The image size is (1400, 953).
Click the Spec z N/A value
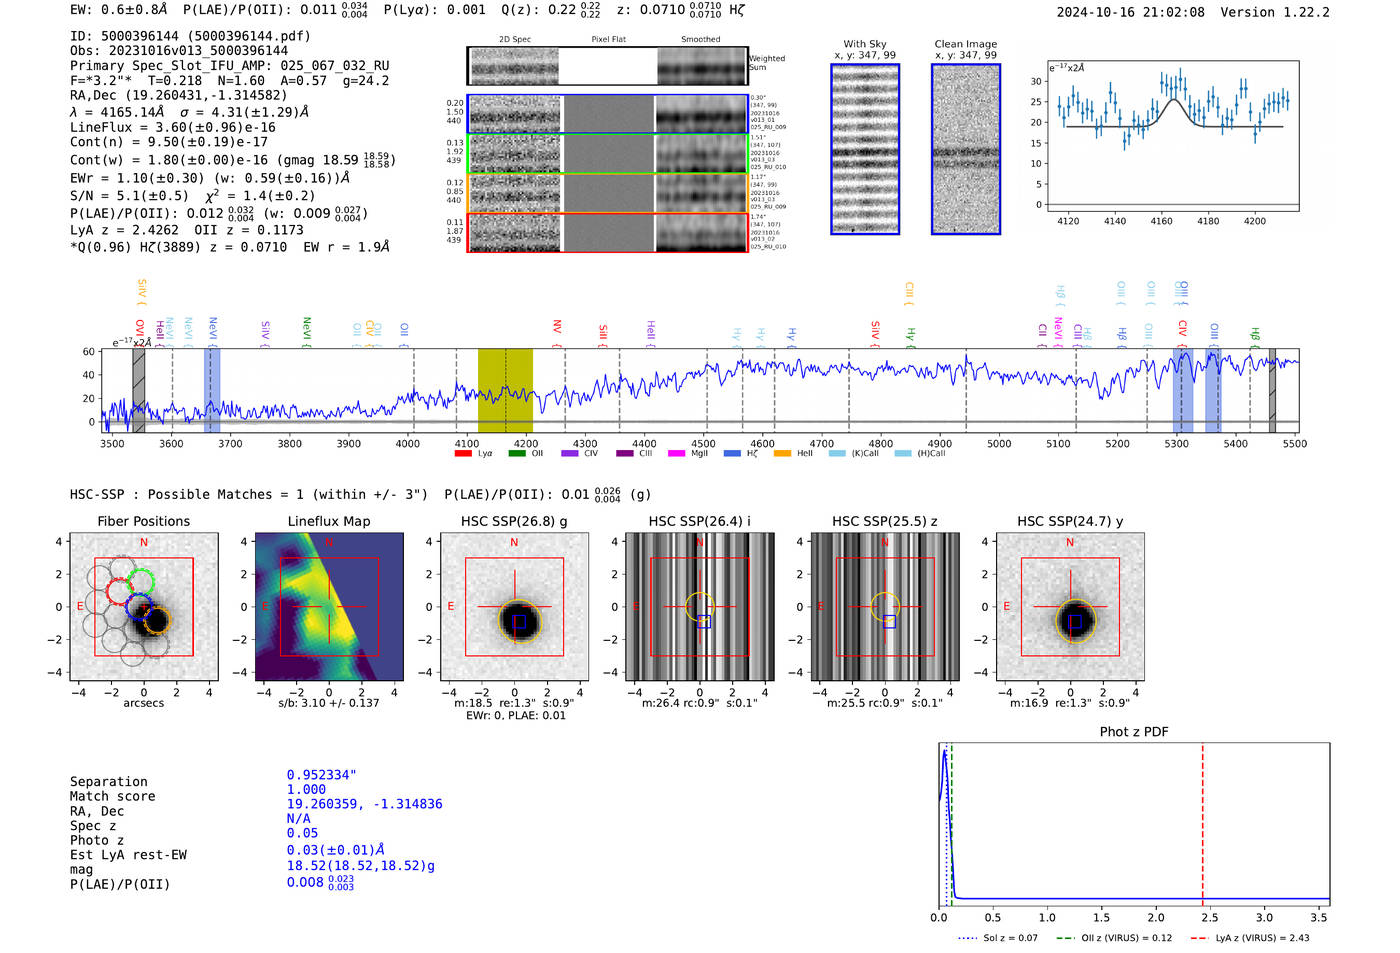(x=299, y=818)
